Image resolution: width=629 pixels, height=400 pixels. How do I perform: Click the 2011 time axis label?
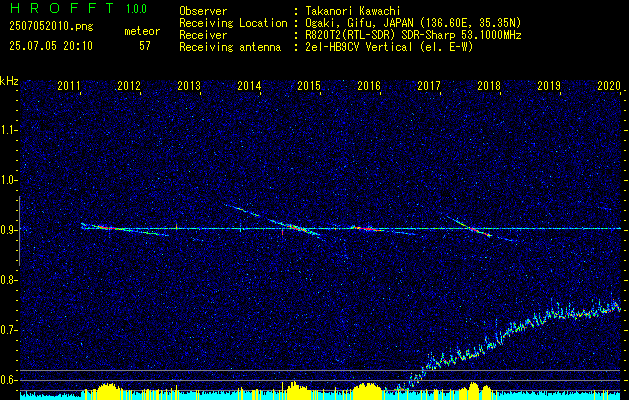coord(69,86)
